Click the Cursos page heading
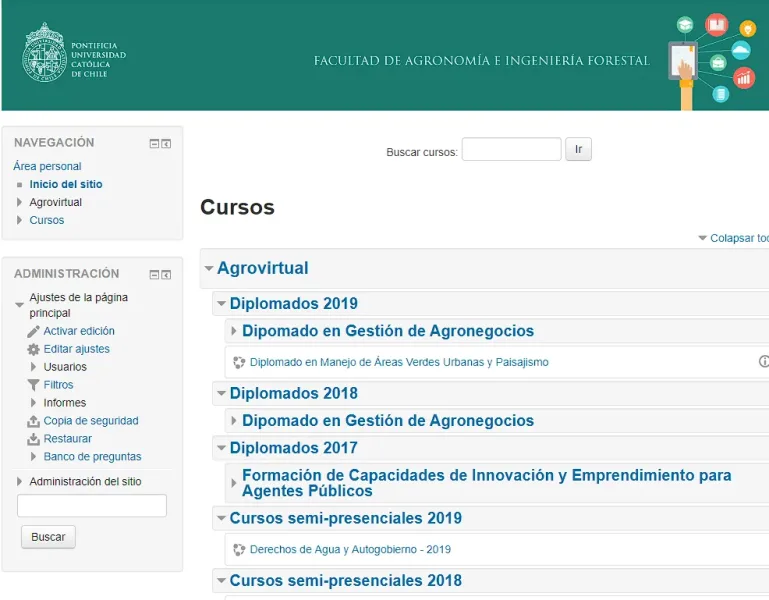This screenshot has width=769, height=600. pyautogui.click(x=237, y=207)
